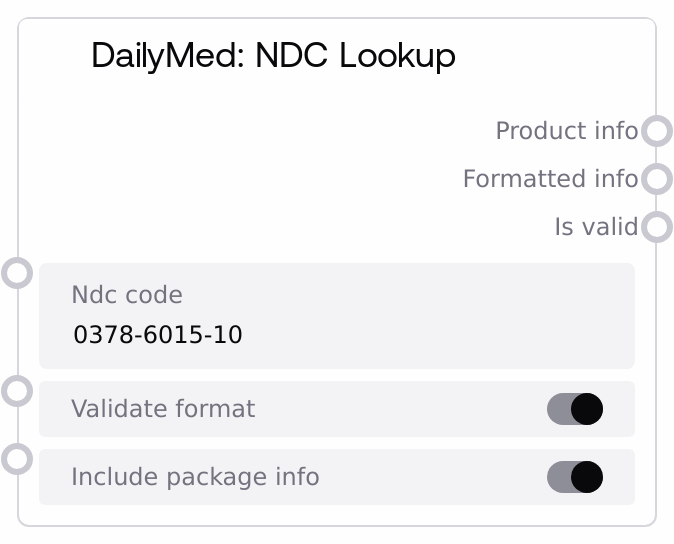The height and width of the screenshot is (544, 674).
Task: Click the Include package info input port
Action: pos(17,458)
